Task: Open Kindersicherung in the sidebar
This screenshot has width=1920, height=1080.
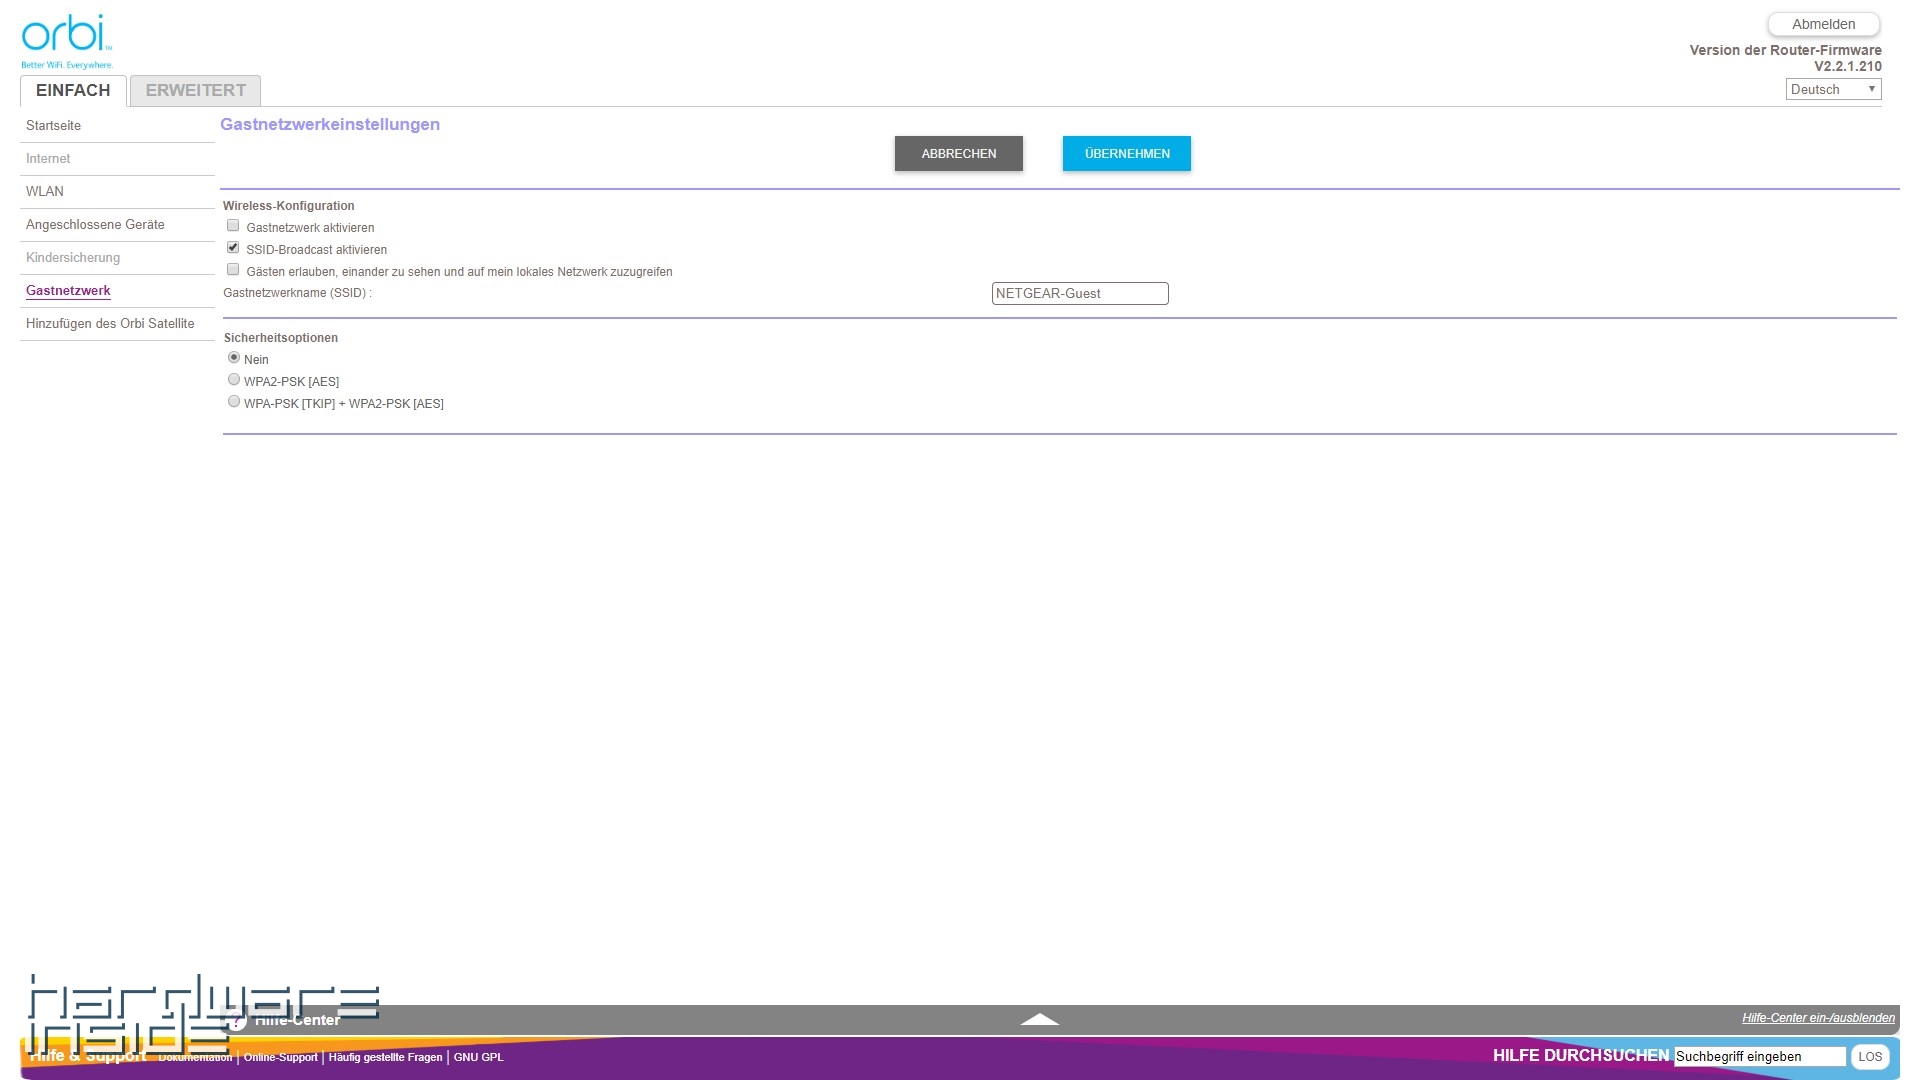Action: (x=73, y=258)
